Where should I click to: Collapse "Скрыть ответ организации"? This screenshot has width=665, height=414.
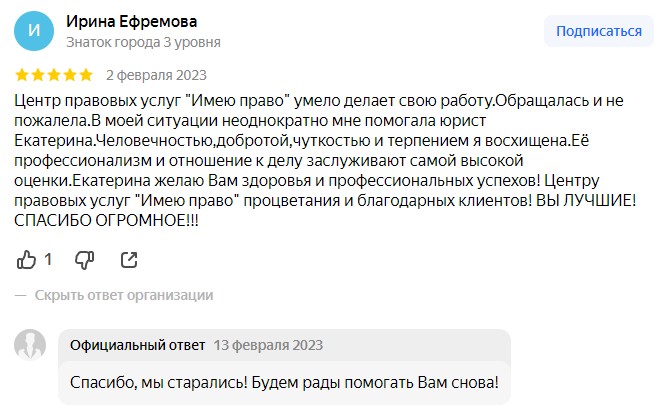click(124, 295)
